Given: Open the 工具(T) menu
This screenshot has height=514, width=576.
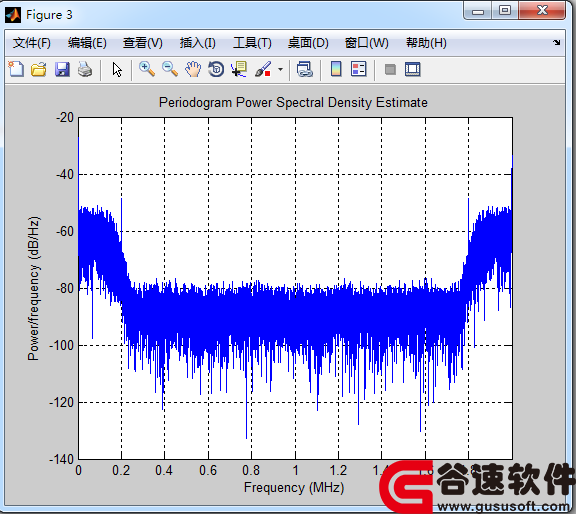Looking at the screenshot, I should click(x=252, y=43).
